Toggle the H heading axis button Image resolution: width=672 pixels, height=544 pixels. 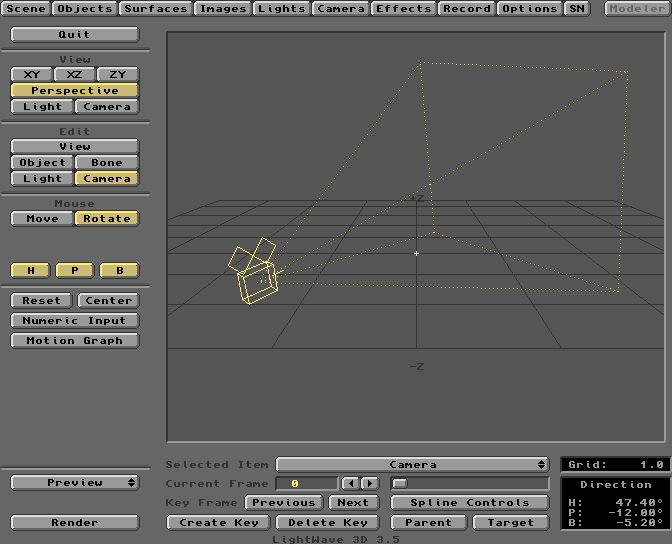[31, 270]
